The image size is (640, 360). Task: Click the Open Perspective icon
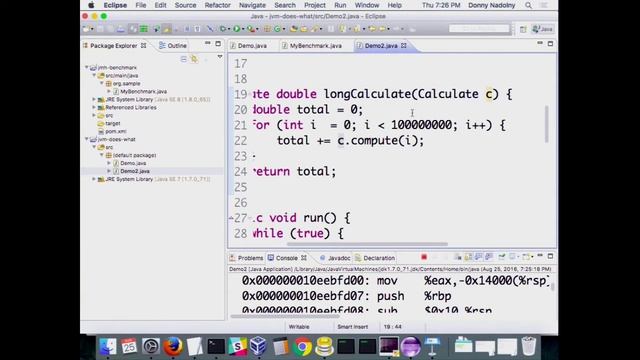523,29
